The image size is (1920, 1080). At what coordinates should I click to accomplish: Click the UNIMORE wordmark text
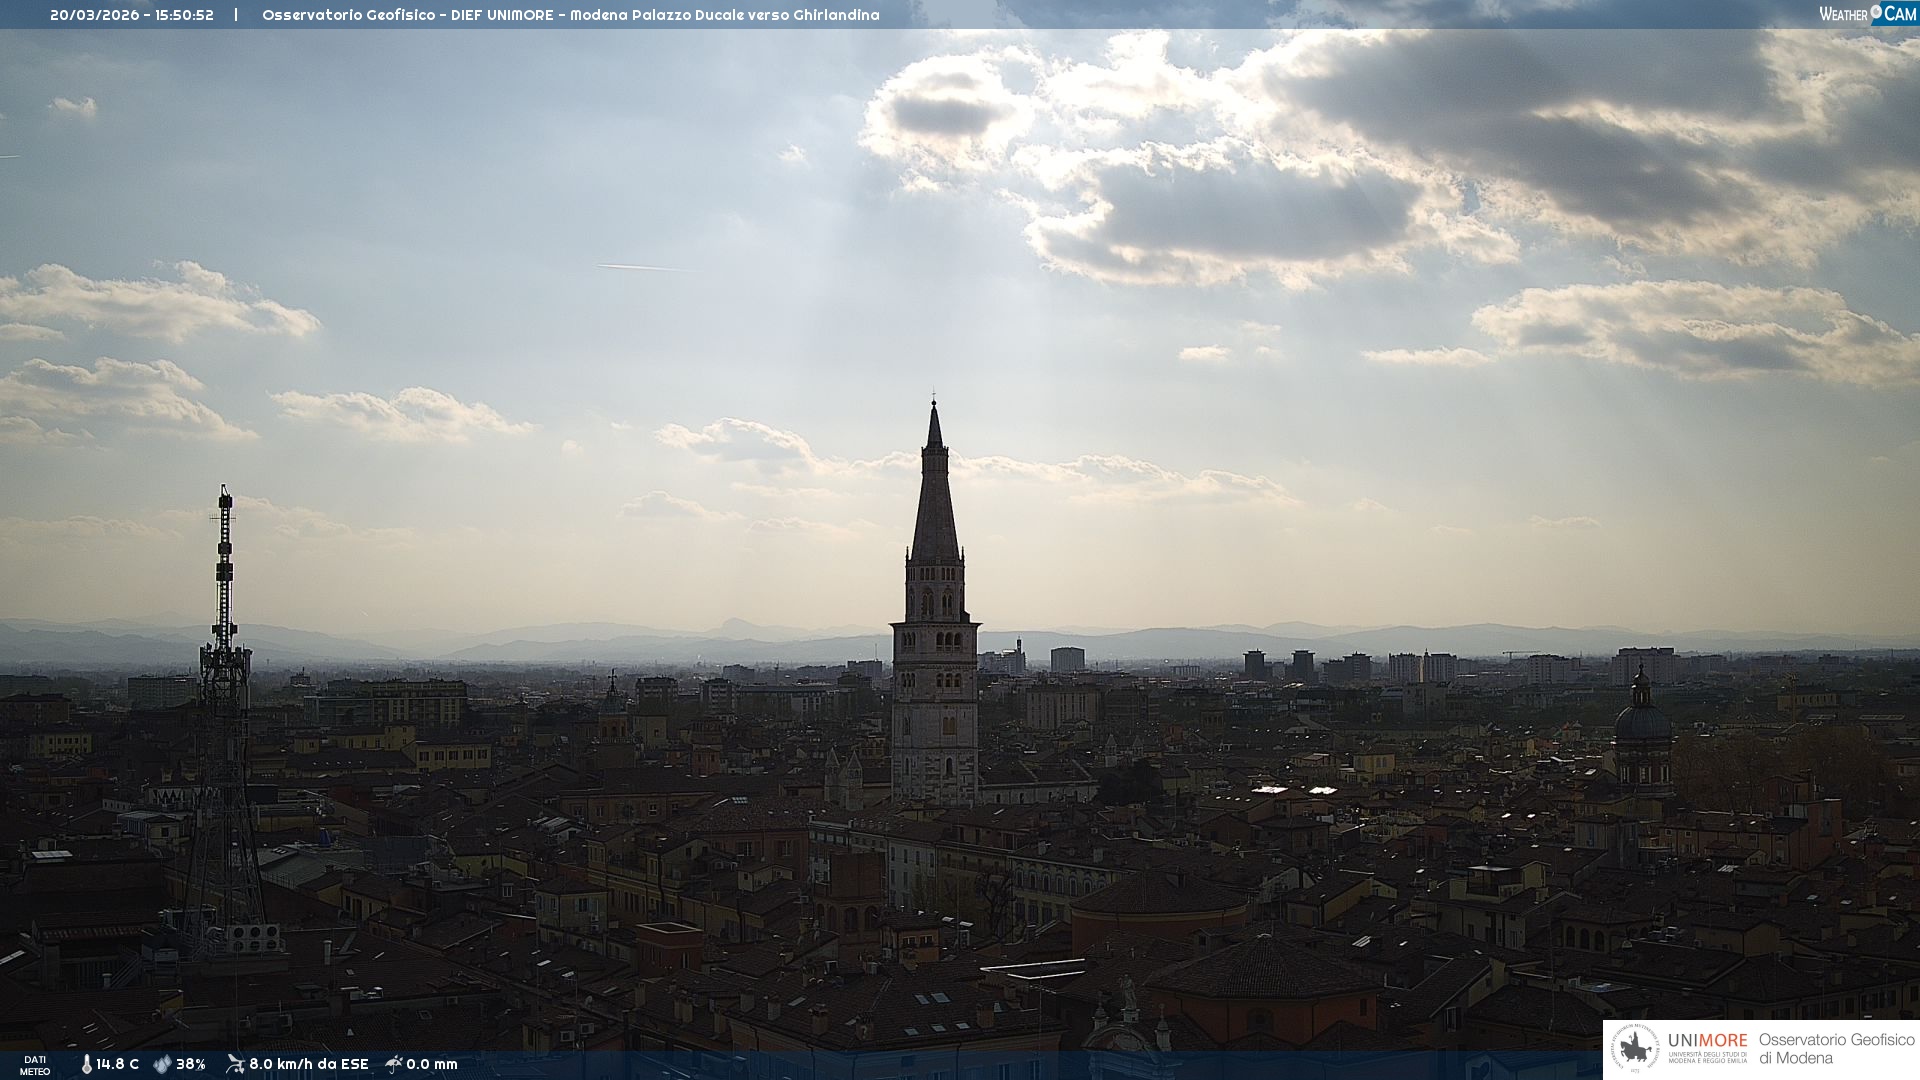pyautogui.click(x=1707, y=1040)
